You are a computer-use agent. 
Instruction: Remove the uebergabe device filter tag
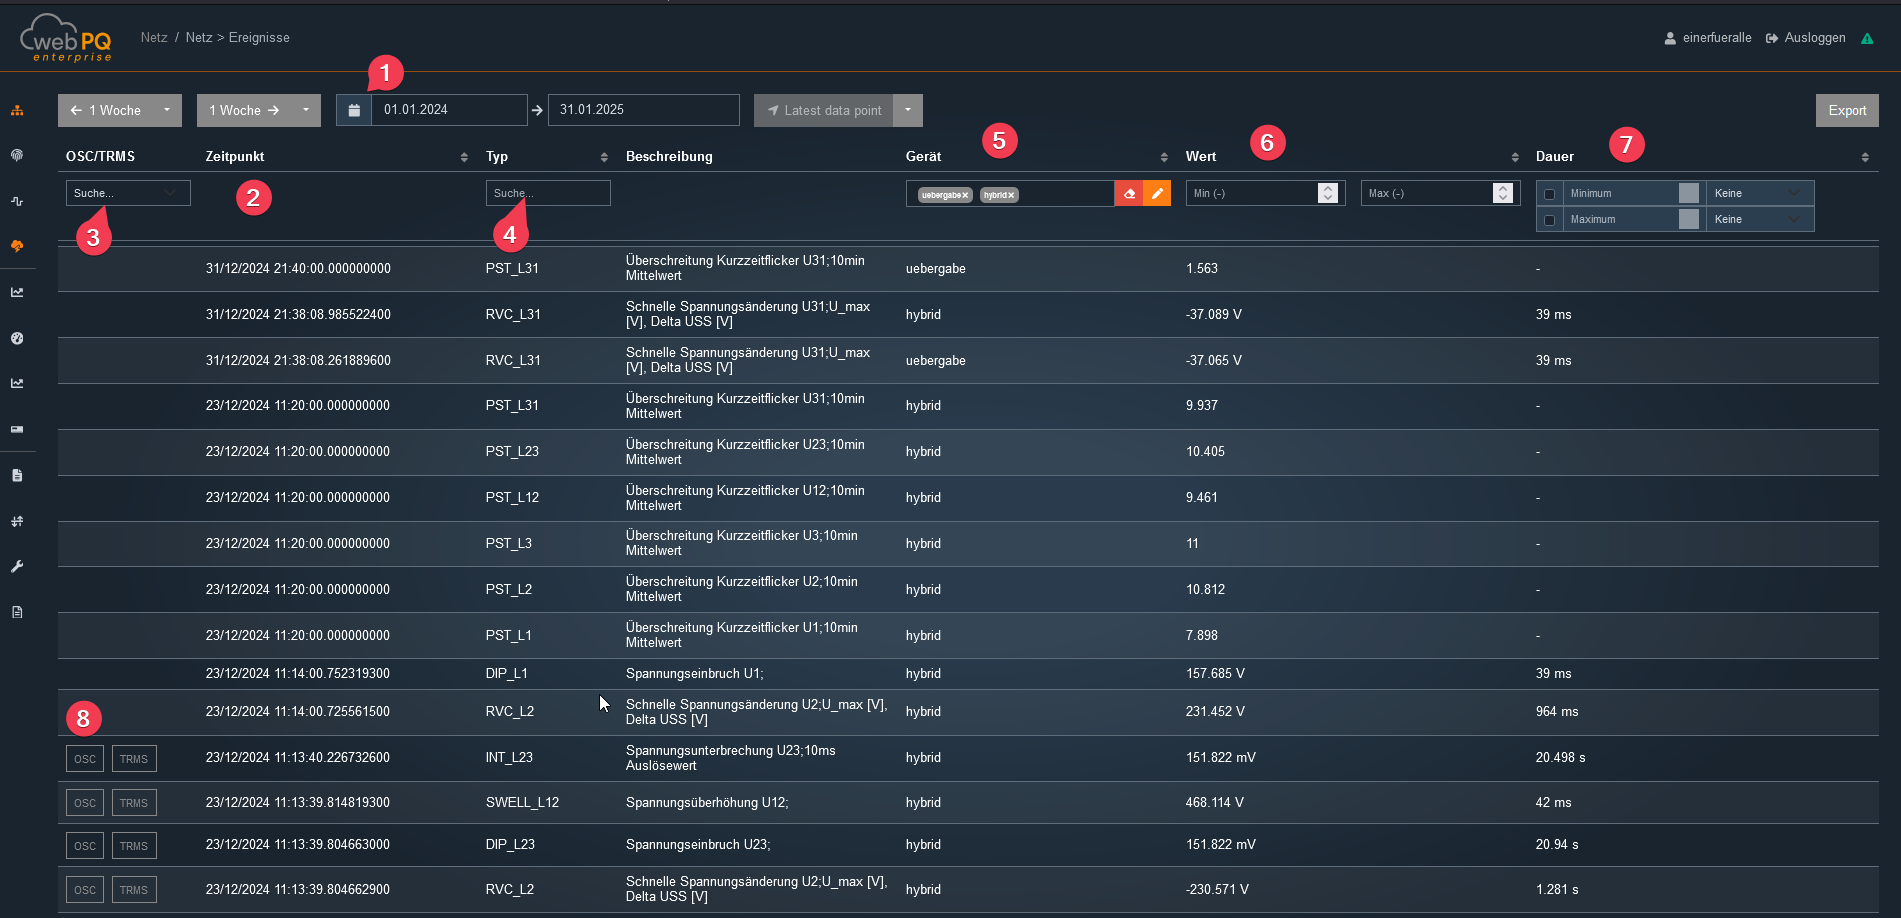click(x=966, y=195)
